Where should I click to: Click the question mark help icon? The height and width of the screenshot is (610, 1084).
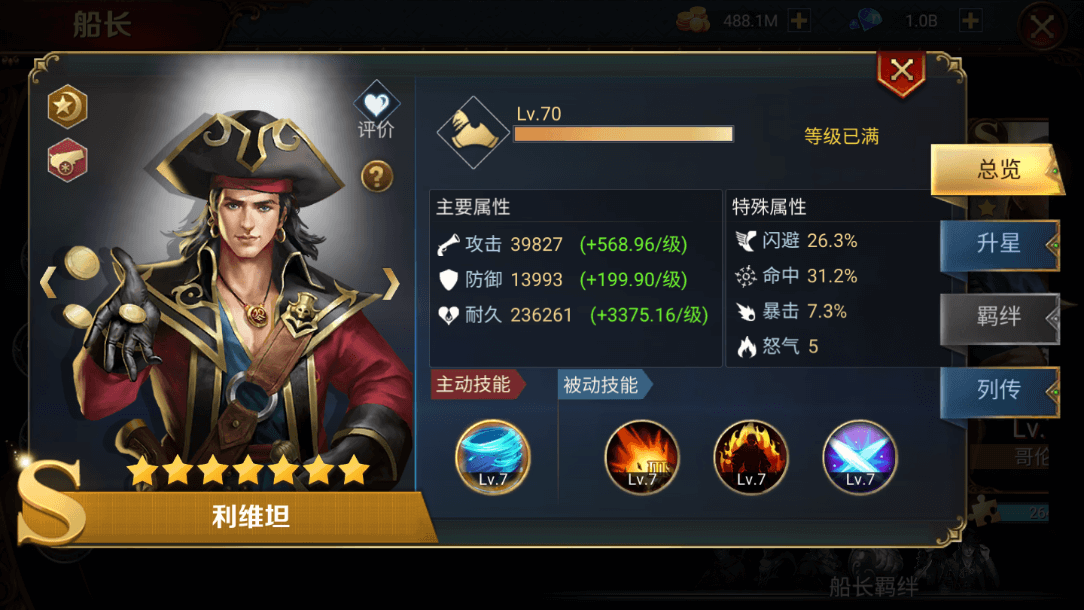tap(377, 176)
